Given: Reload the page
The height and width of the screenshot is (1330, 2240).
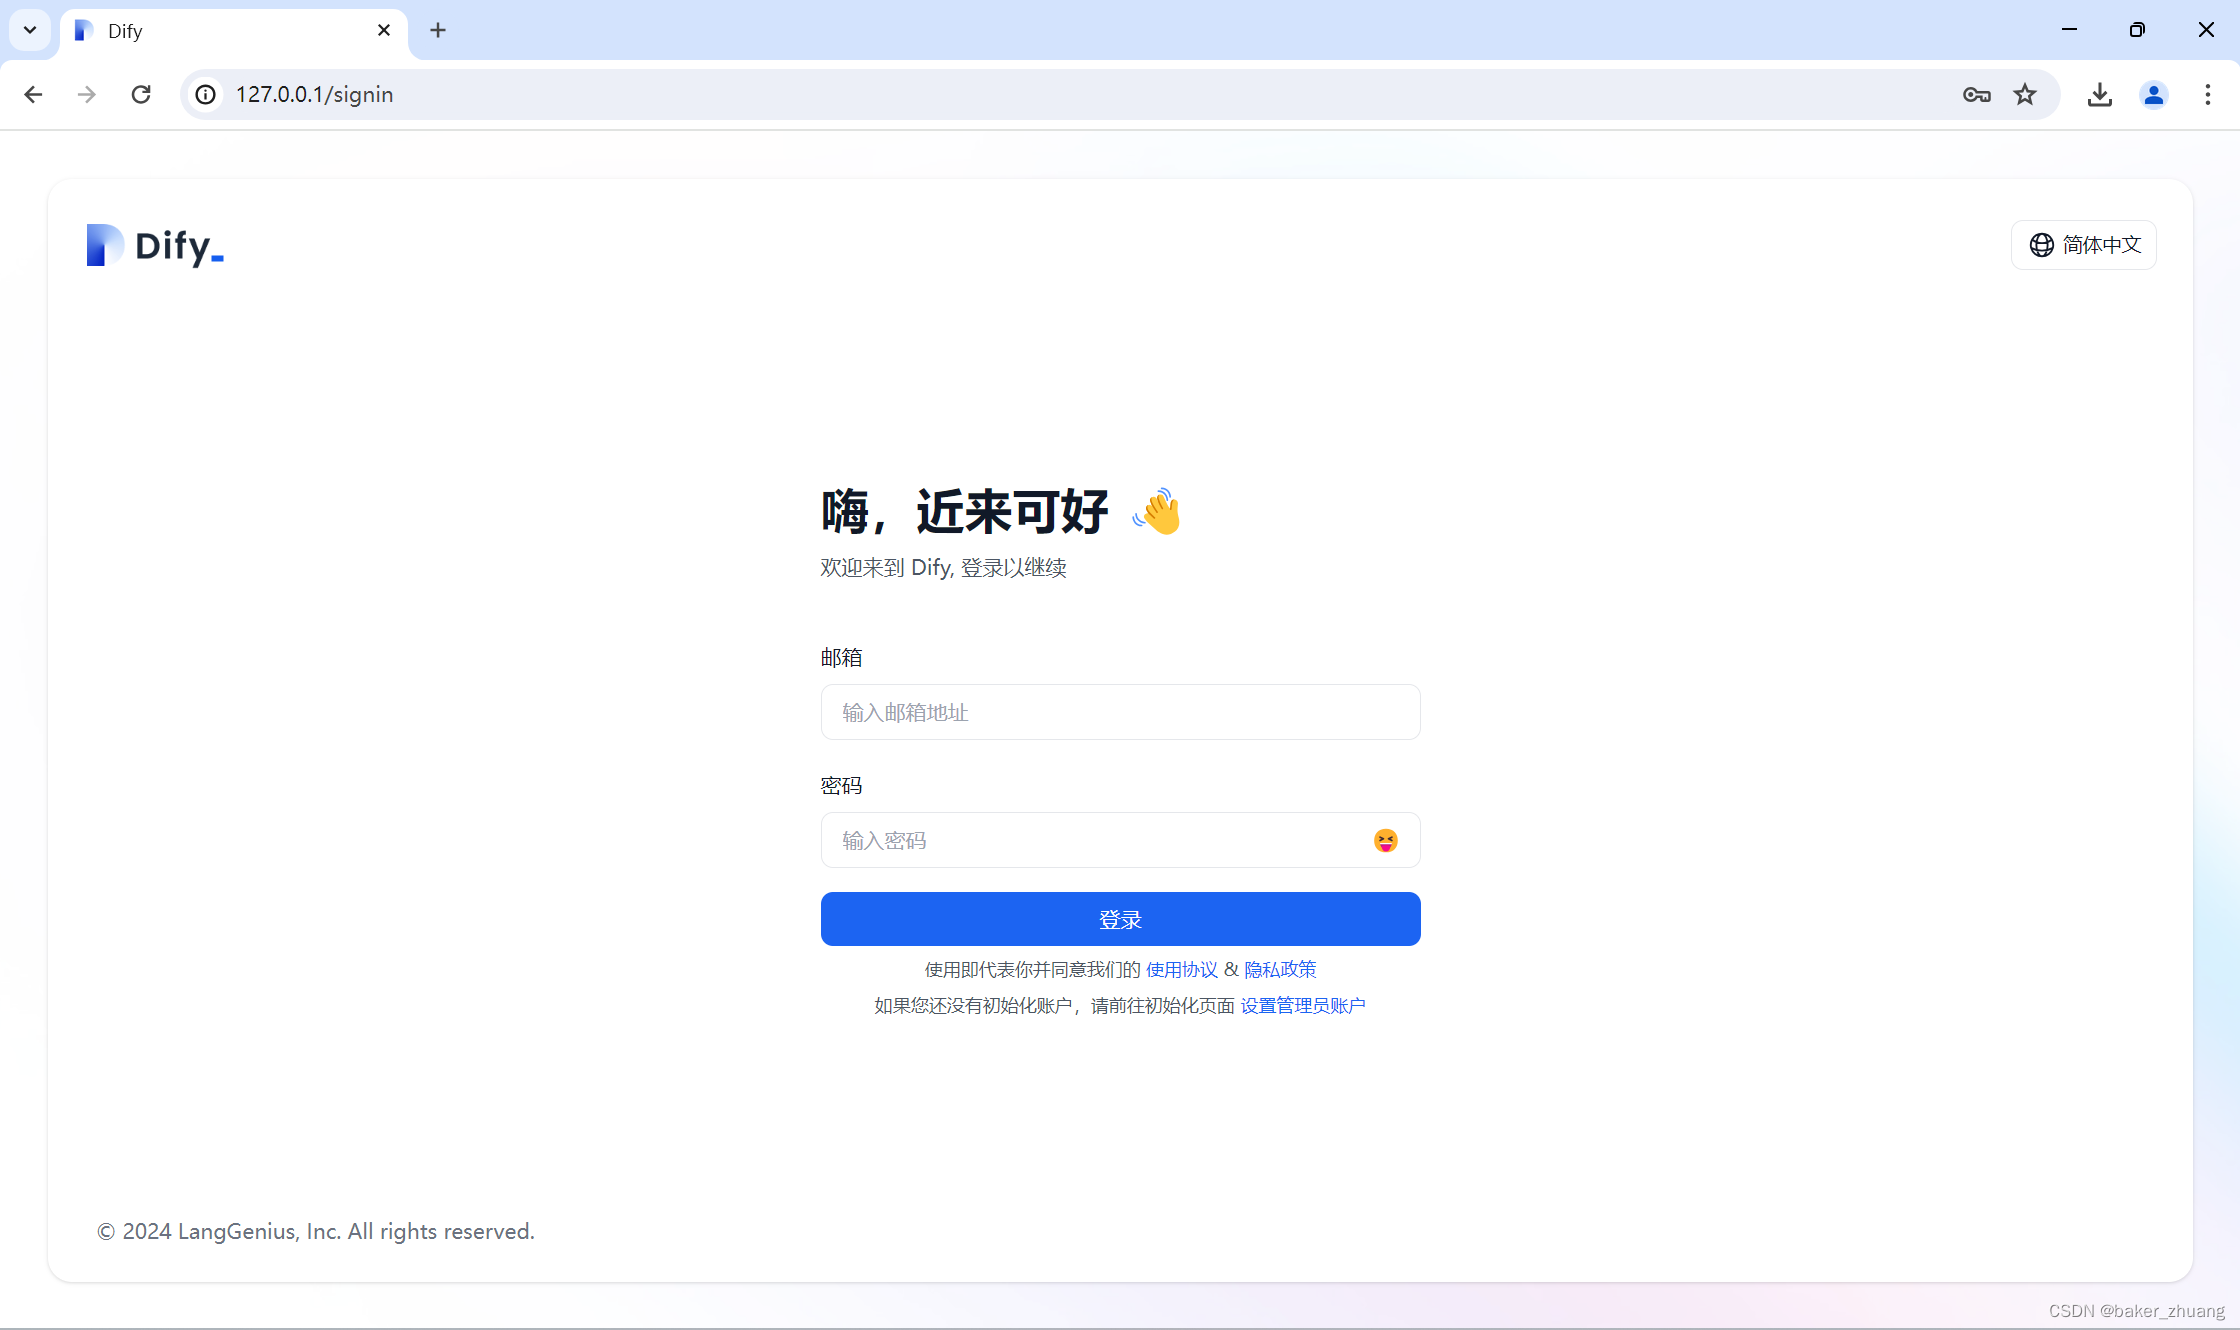Looking at the screenshot, I should 141,95.
